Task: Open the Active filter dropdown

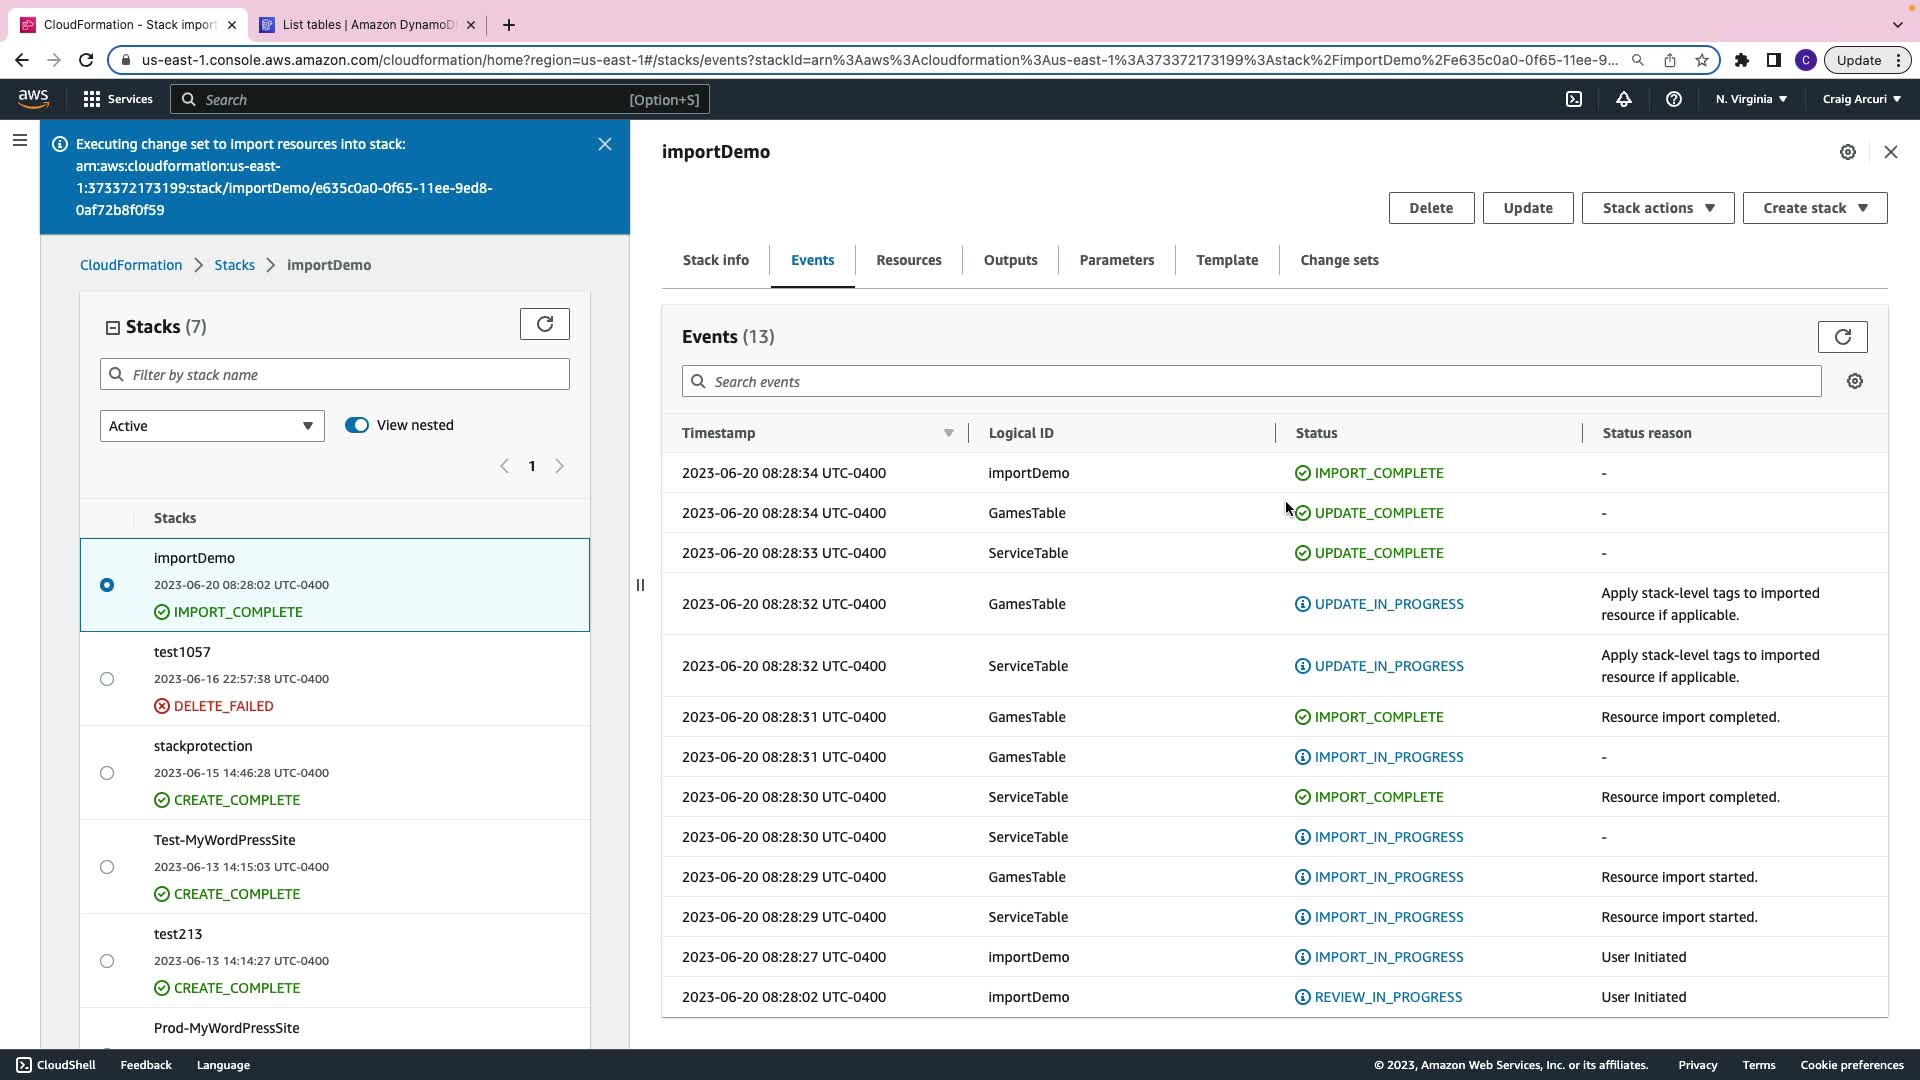Action: [x=212, y=426]
